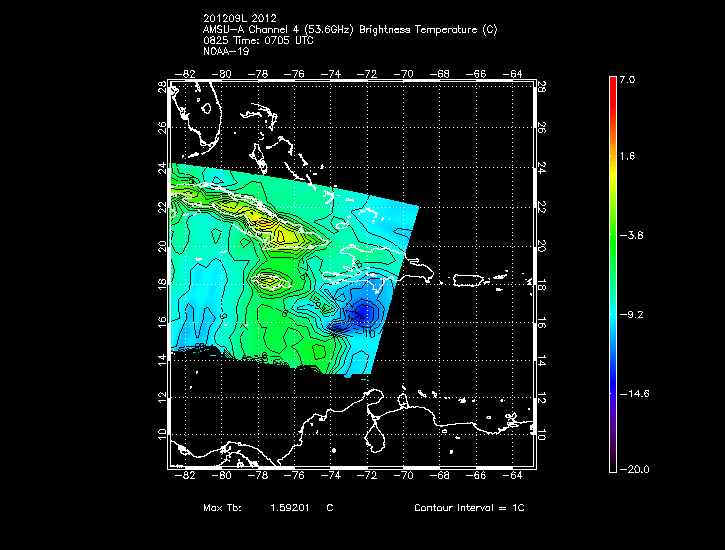Screen dimensions: 725x550
Task: Click the storm identifier text '201209L 2012'
Action: tap(240, 18)
